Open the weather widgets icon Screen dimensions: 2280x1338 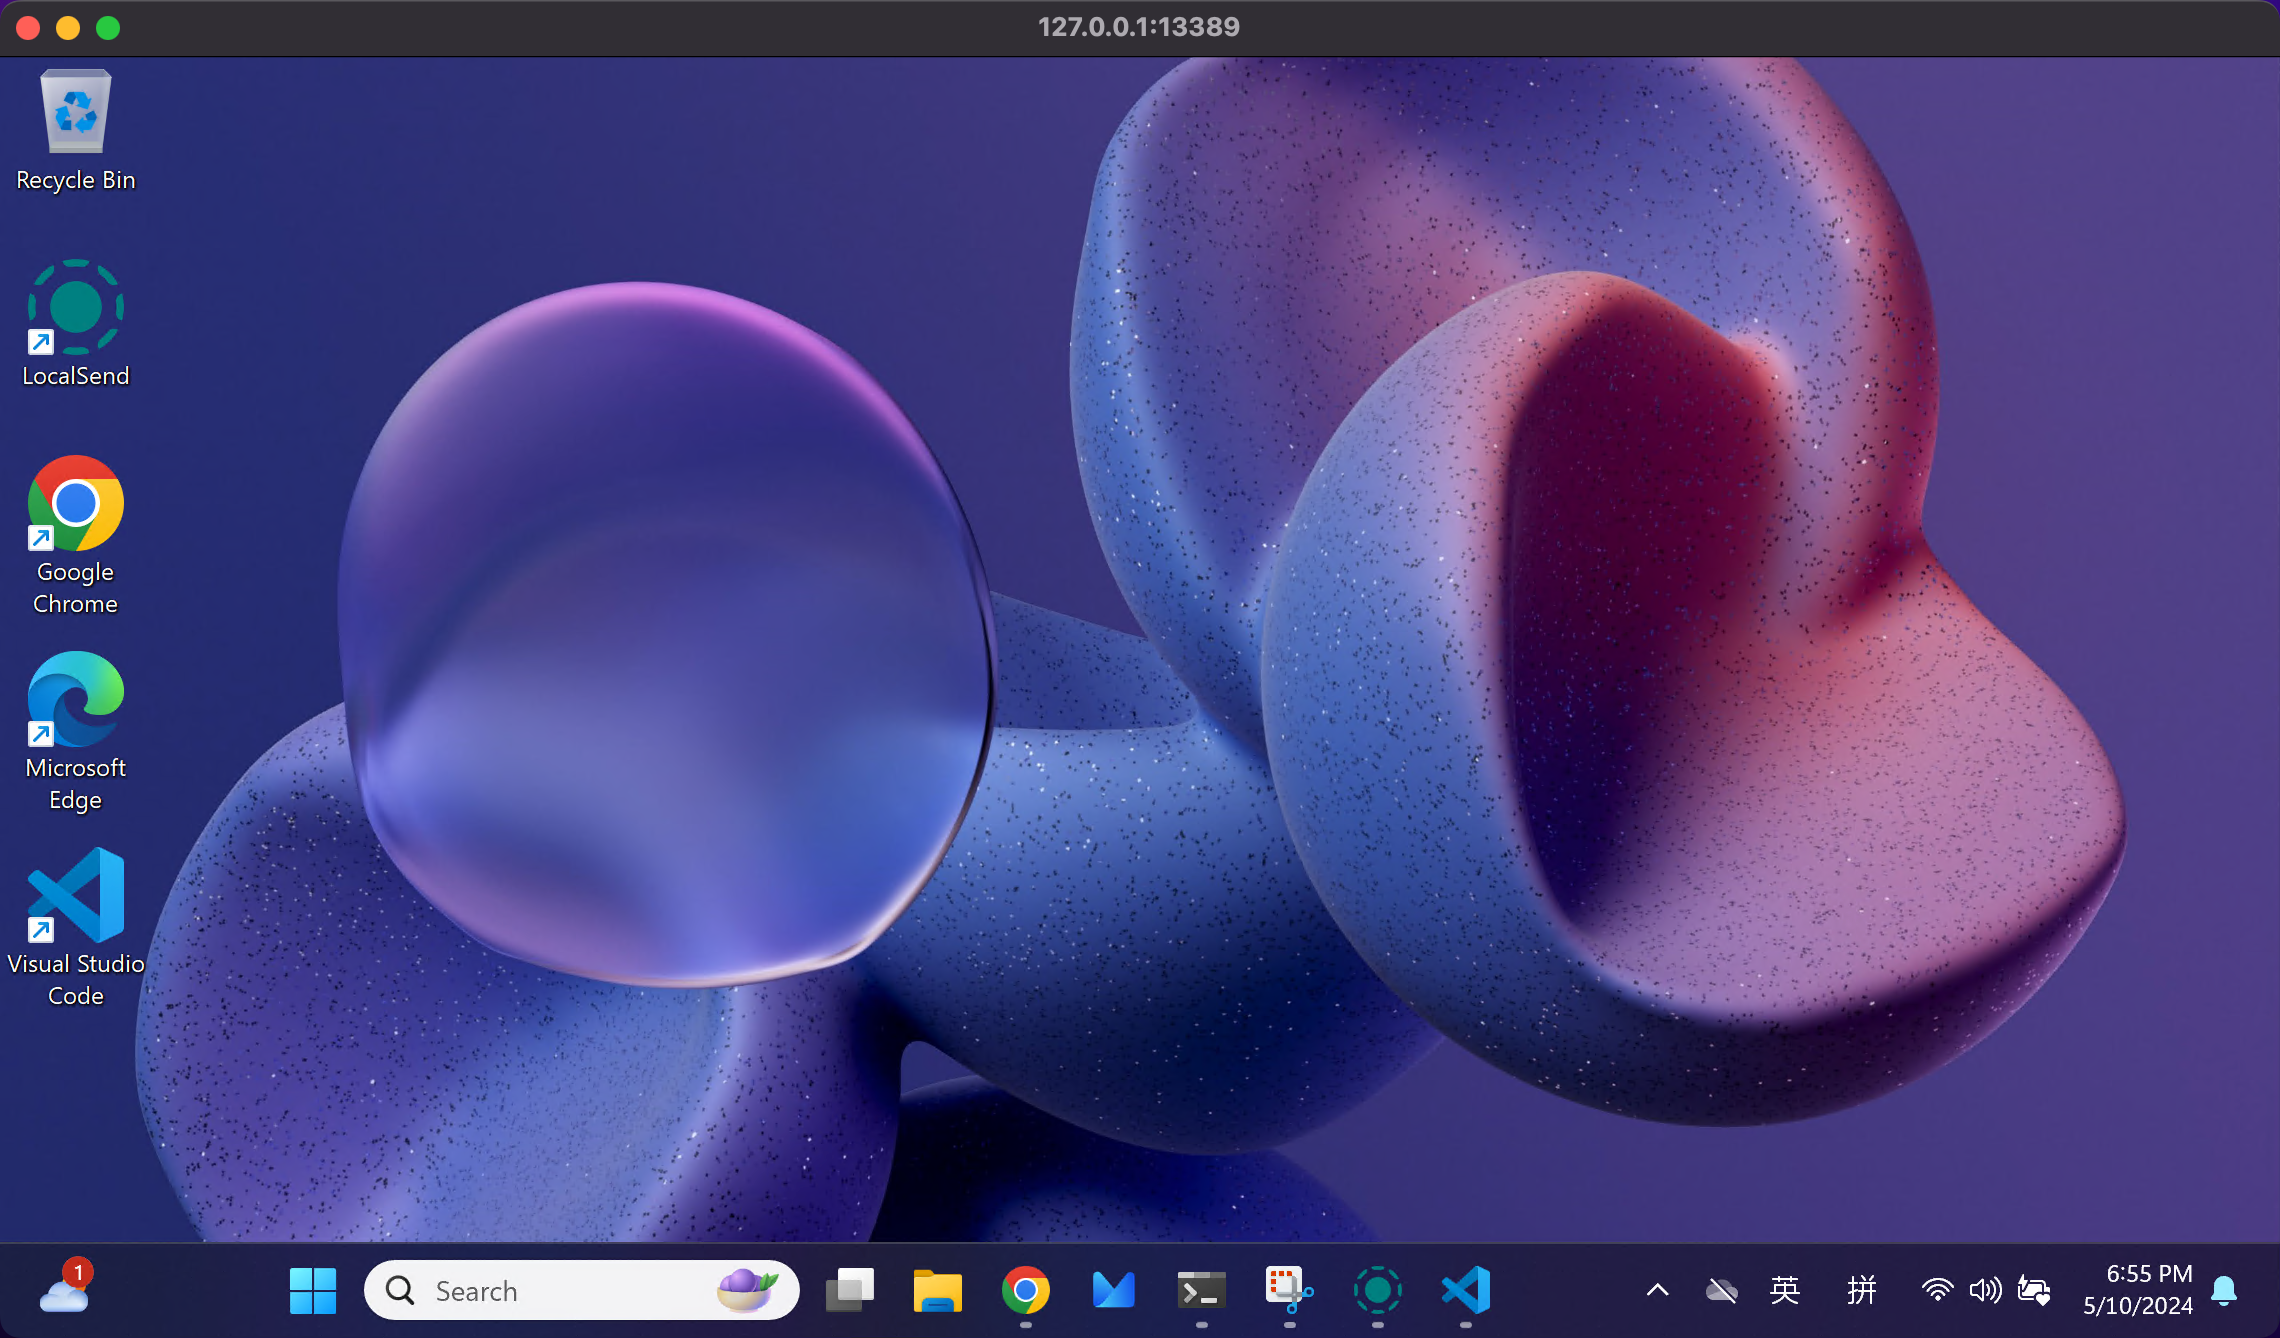pos(65,1288)
